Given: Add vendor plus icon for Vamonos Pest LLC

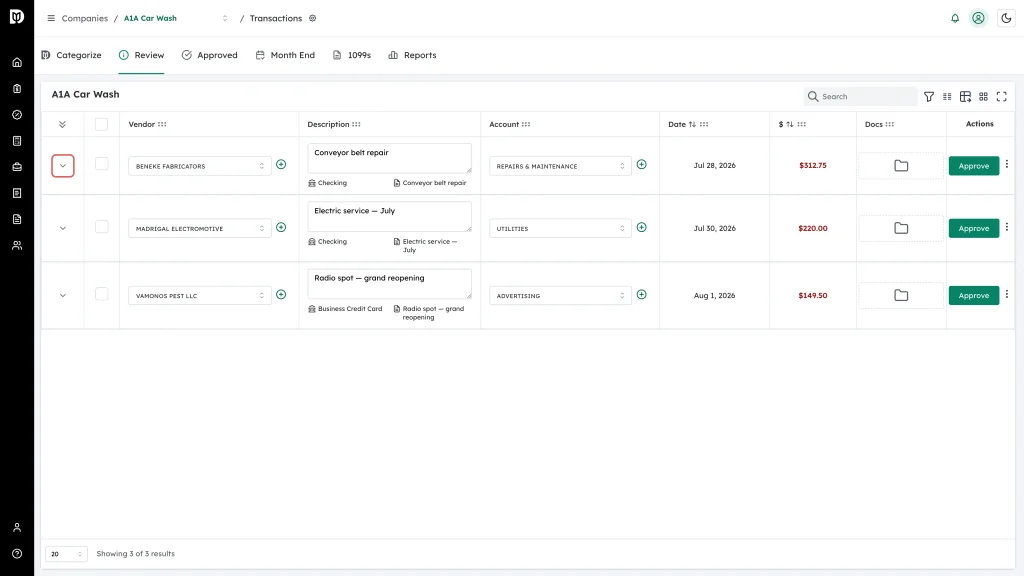Looking at the screenshot, I should (x=281, y=295).
